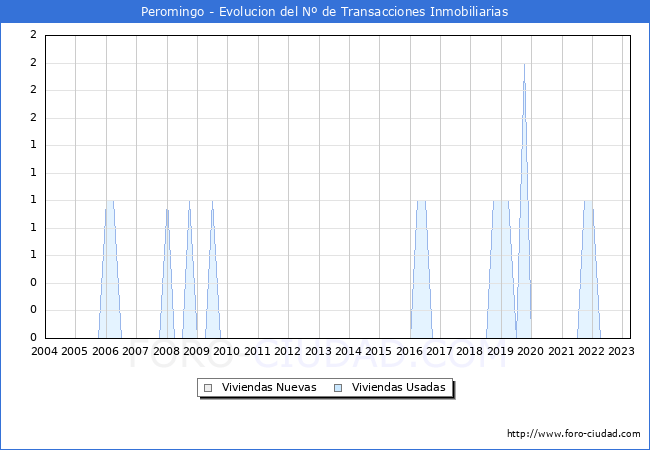The image size is (650, 450).
Task: Click the tallest data peak near 2020
Action: [524, 201]
